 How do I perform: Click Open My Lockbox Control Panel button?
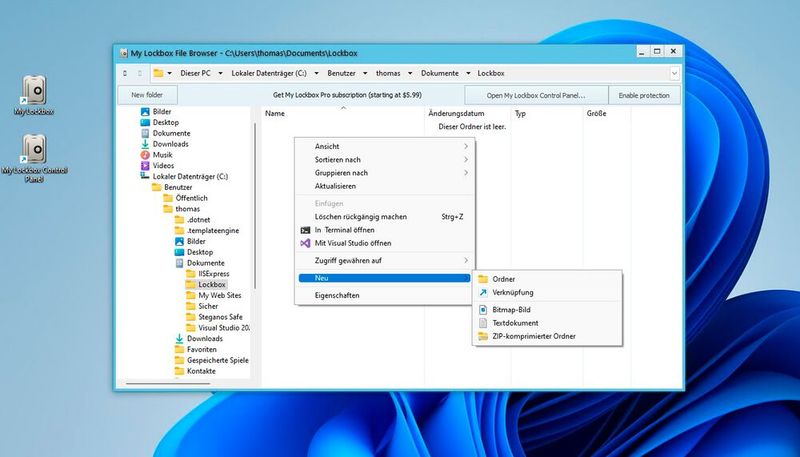(x=535, y=95)
